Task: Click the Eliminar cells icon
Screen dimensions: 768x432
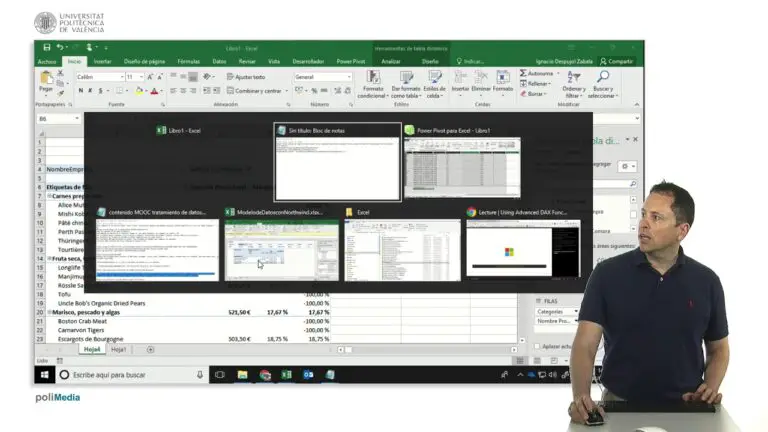Action: click(481, 78)
